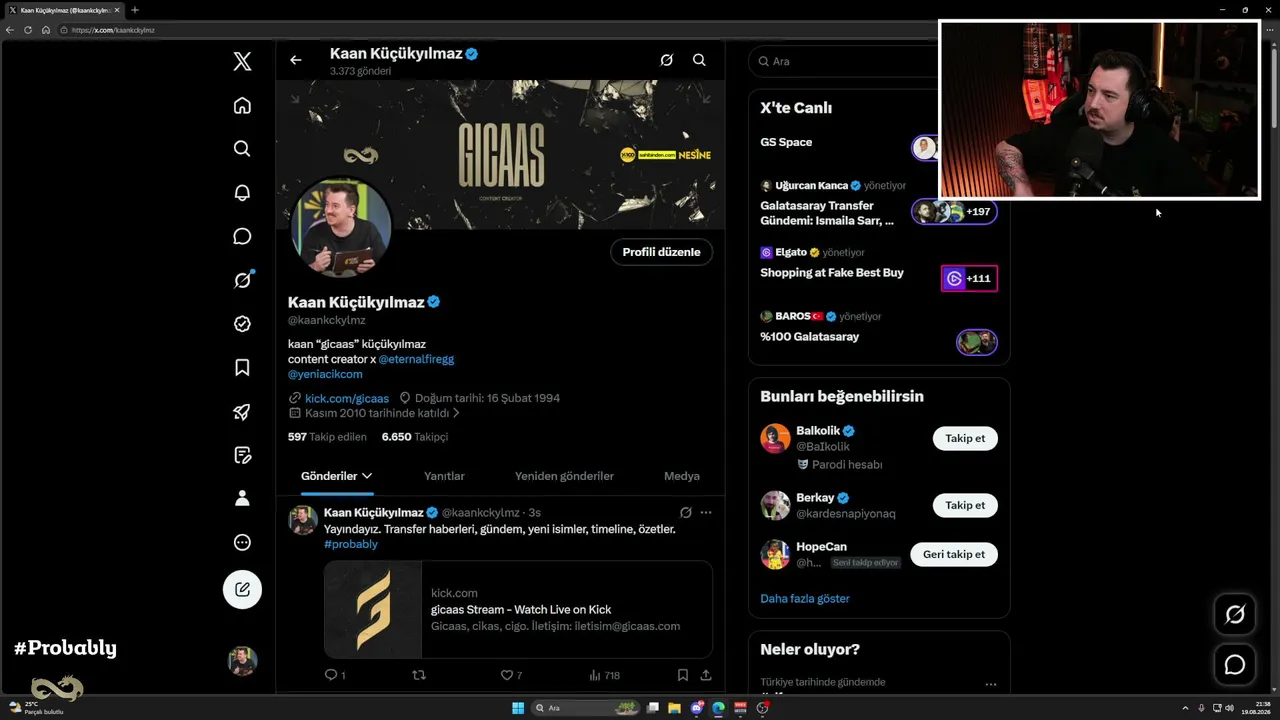Open Profile person icon in sidebar
The image size is (1280, 720).
[242, 498]
